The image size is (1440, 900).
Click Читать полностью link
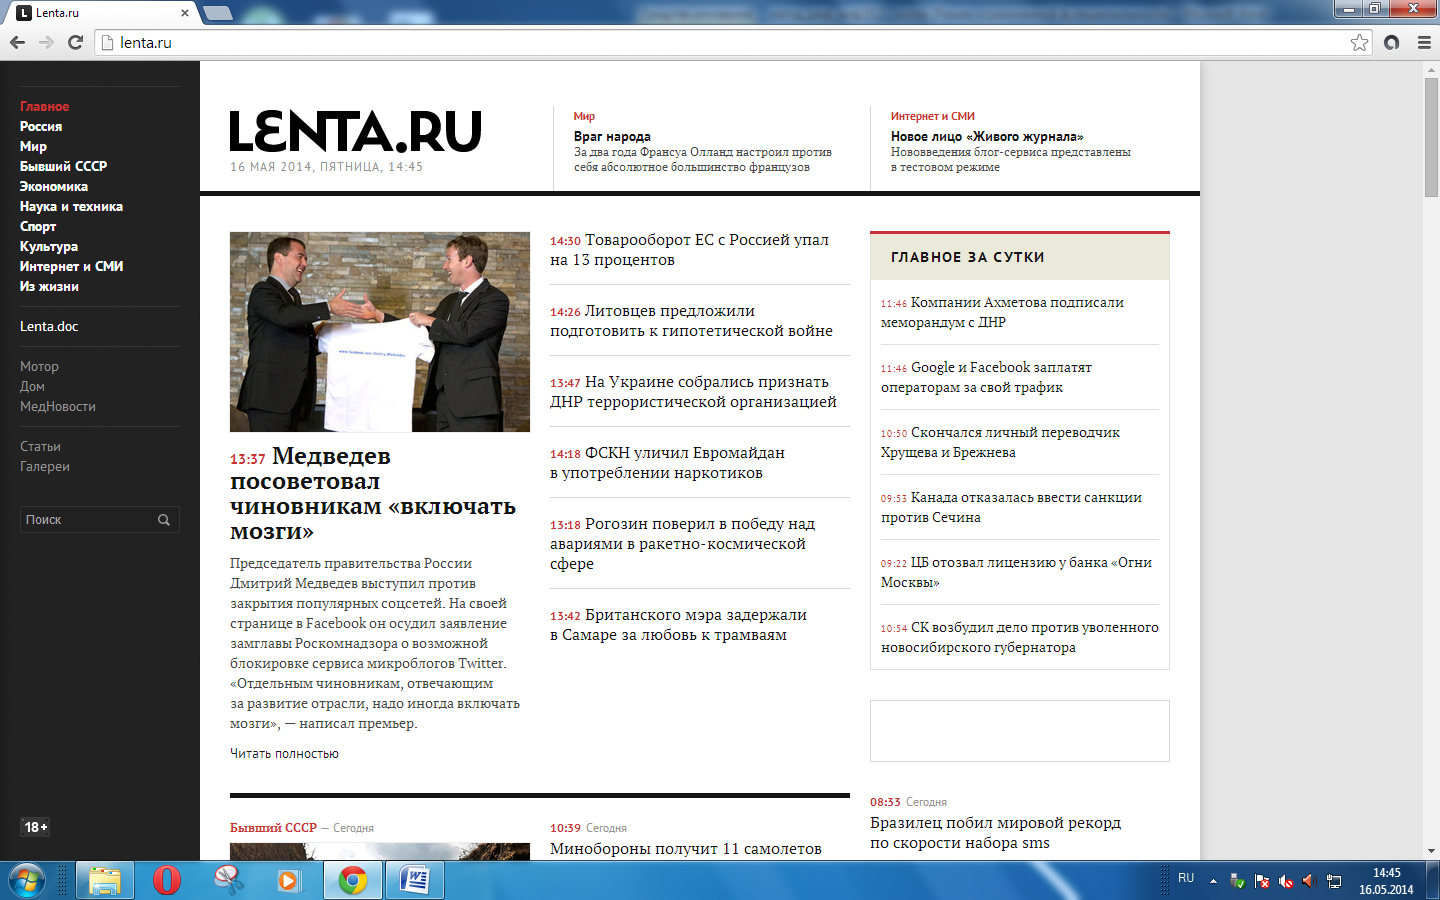click(284, 754)
